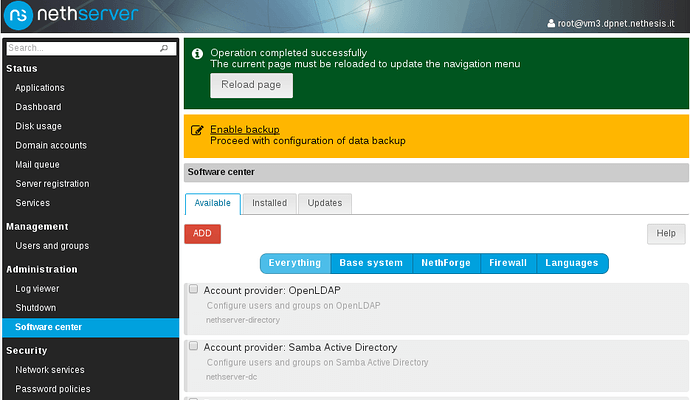Open the Help button

pos(666,234)
